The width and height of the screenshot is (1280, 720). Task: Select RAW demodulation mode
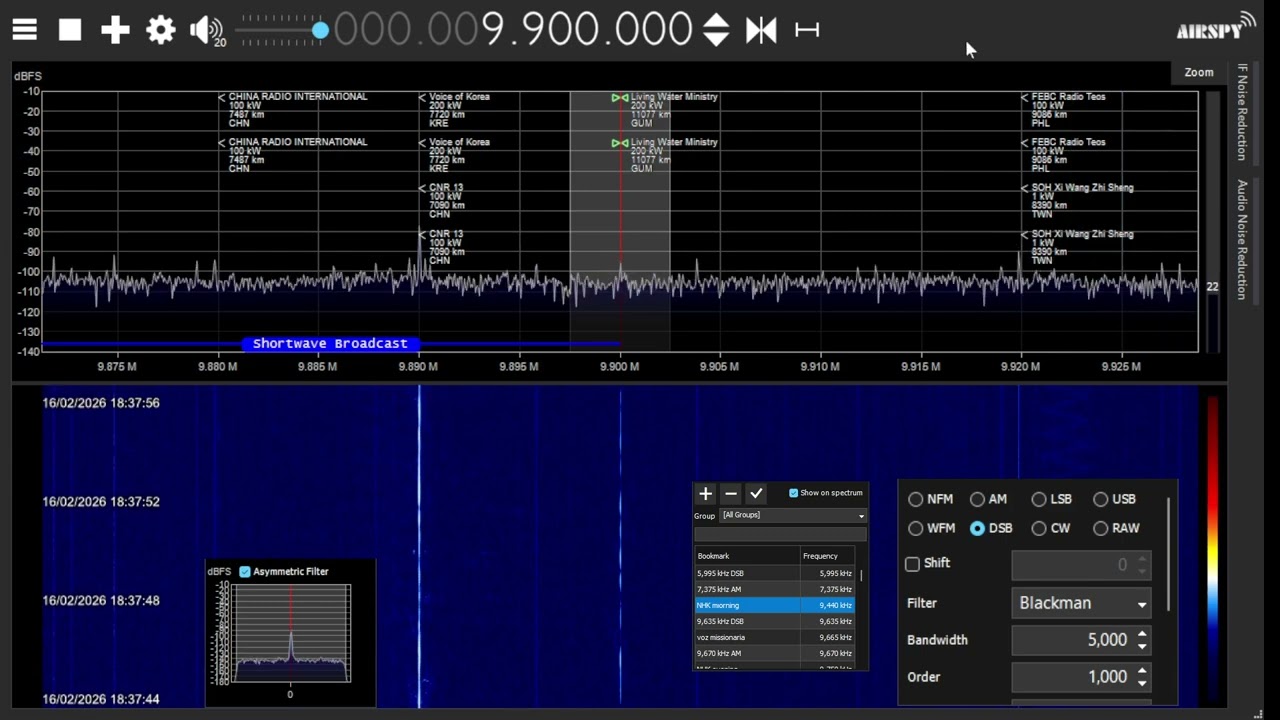pos(1101,528)
